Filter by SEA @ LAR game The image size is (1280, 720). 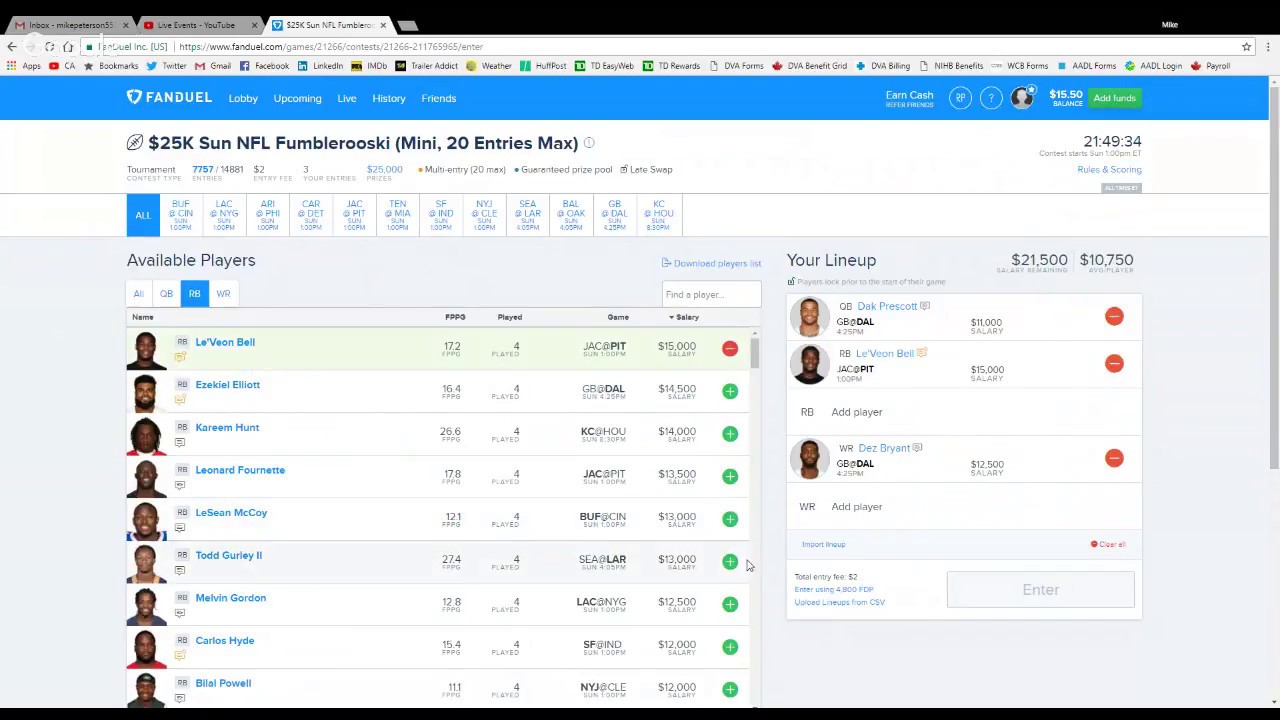pos(527,215)
